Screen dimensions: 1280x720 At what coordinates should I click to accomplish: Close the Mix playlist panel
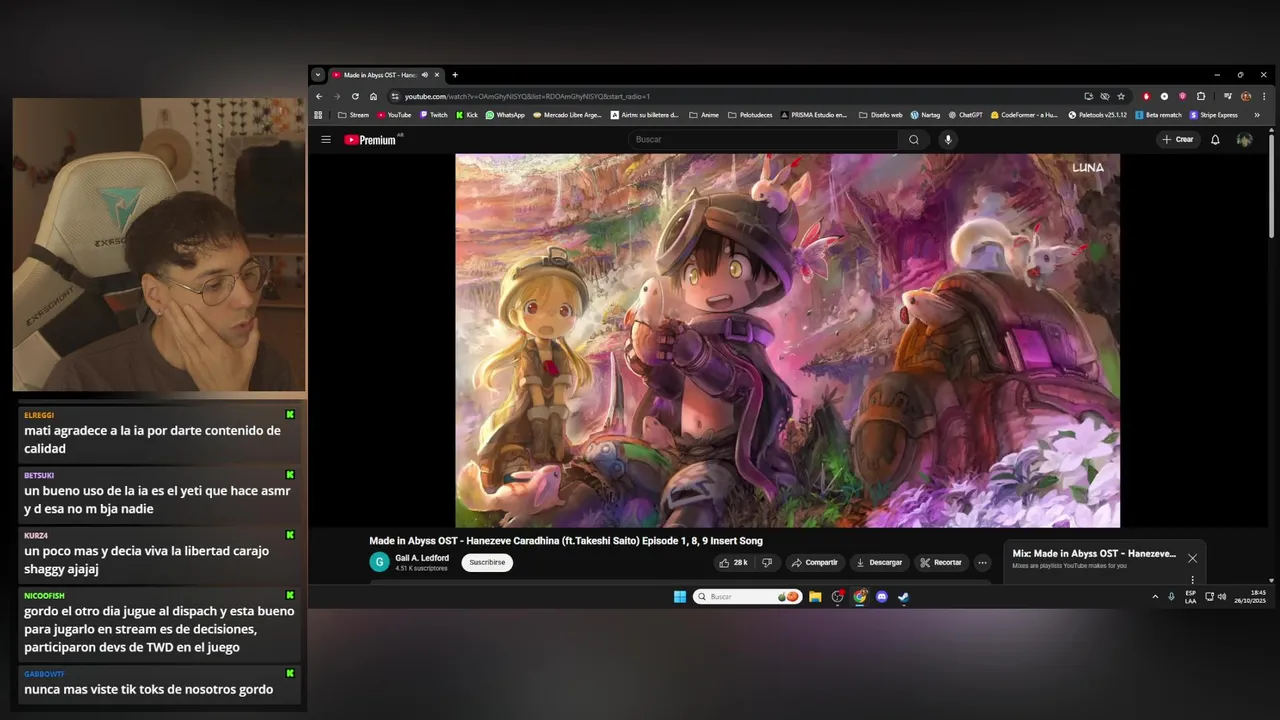(x=1192, y=558)
